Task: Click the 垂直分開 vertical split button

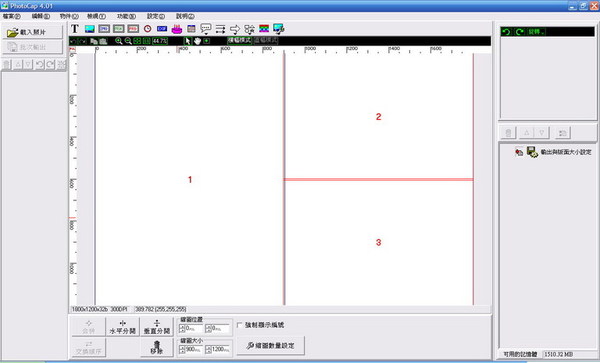Action: pyautogui.click(x=157, y=327)
